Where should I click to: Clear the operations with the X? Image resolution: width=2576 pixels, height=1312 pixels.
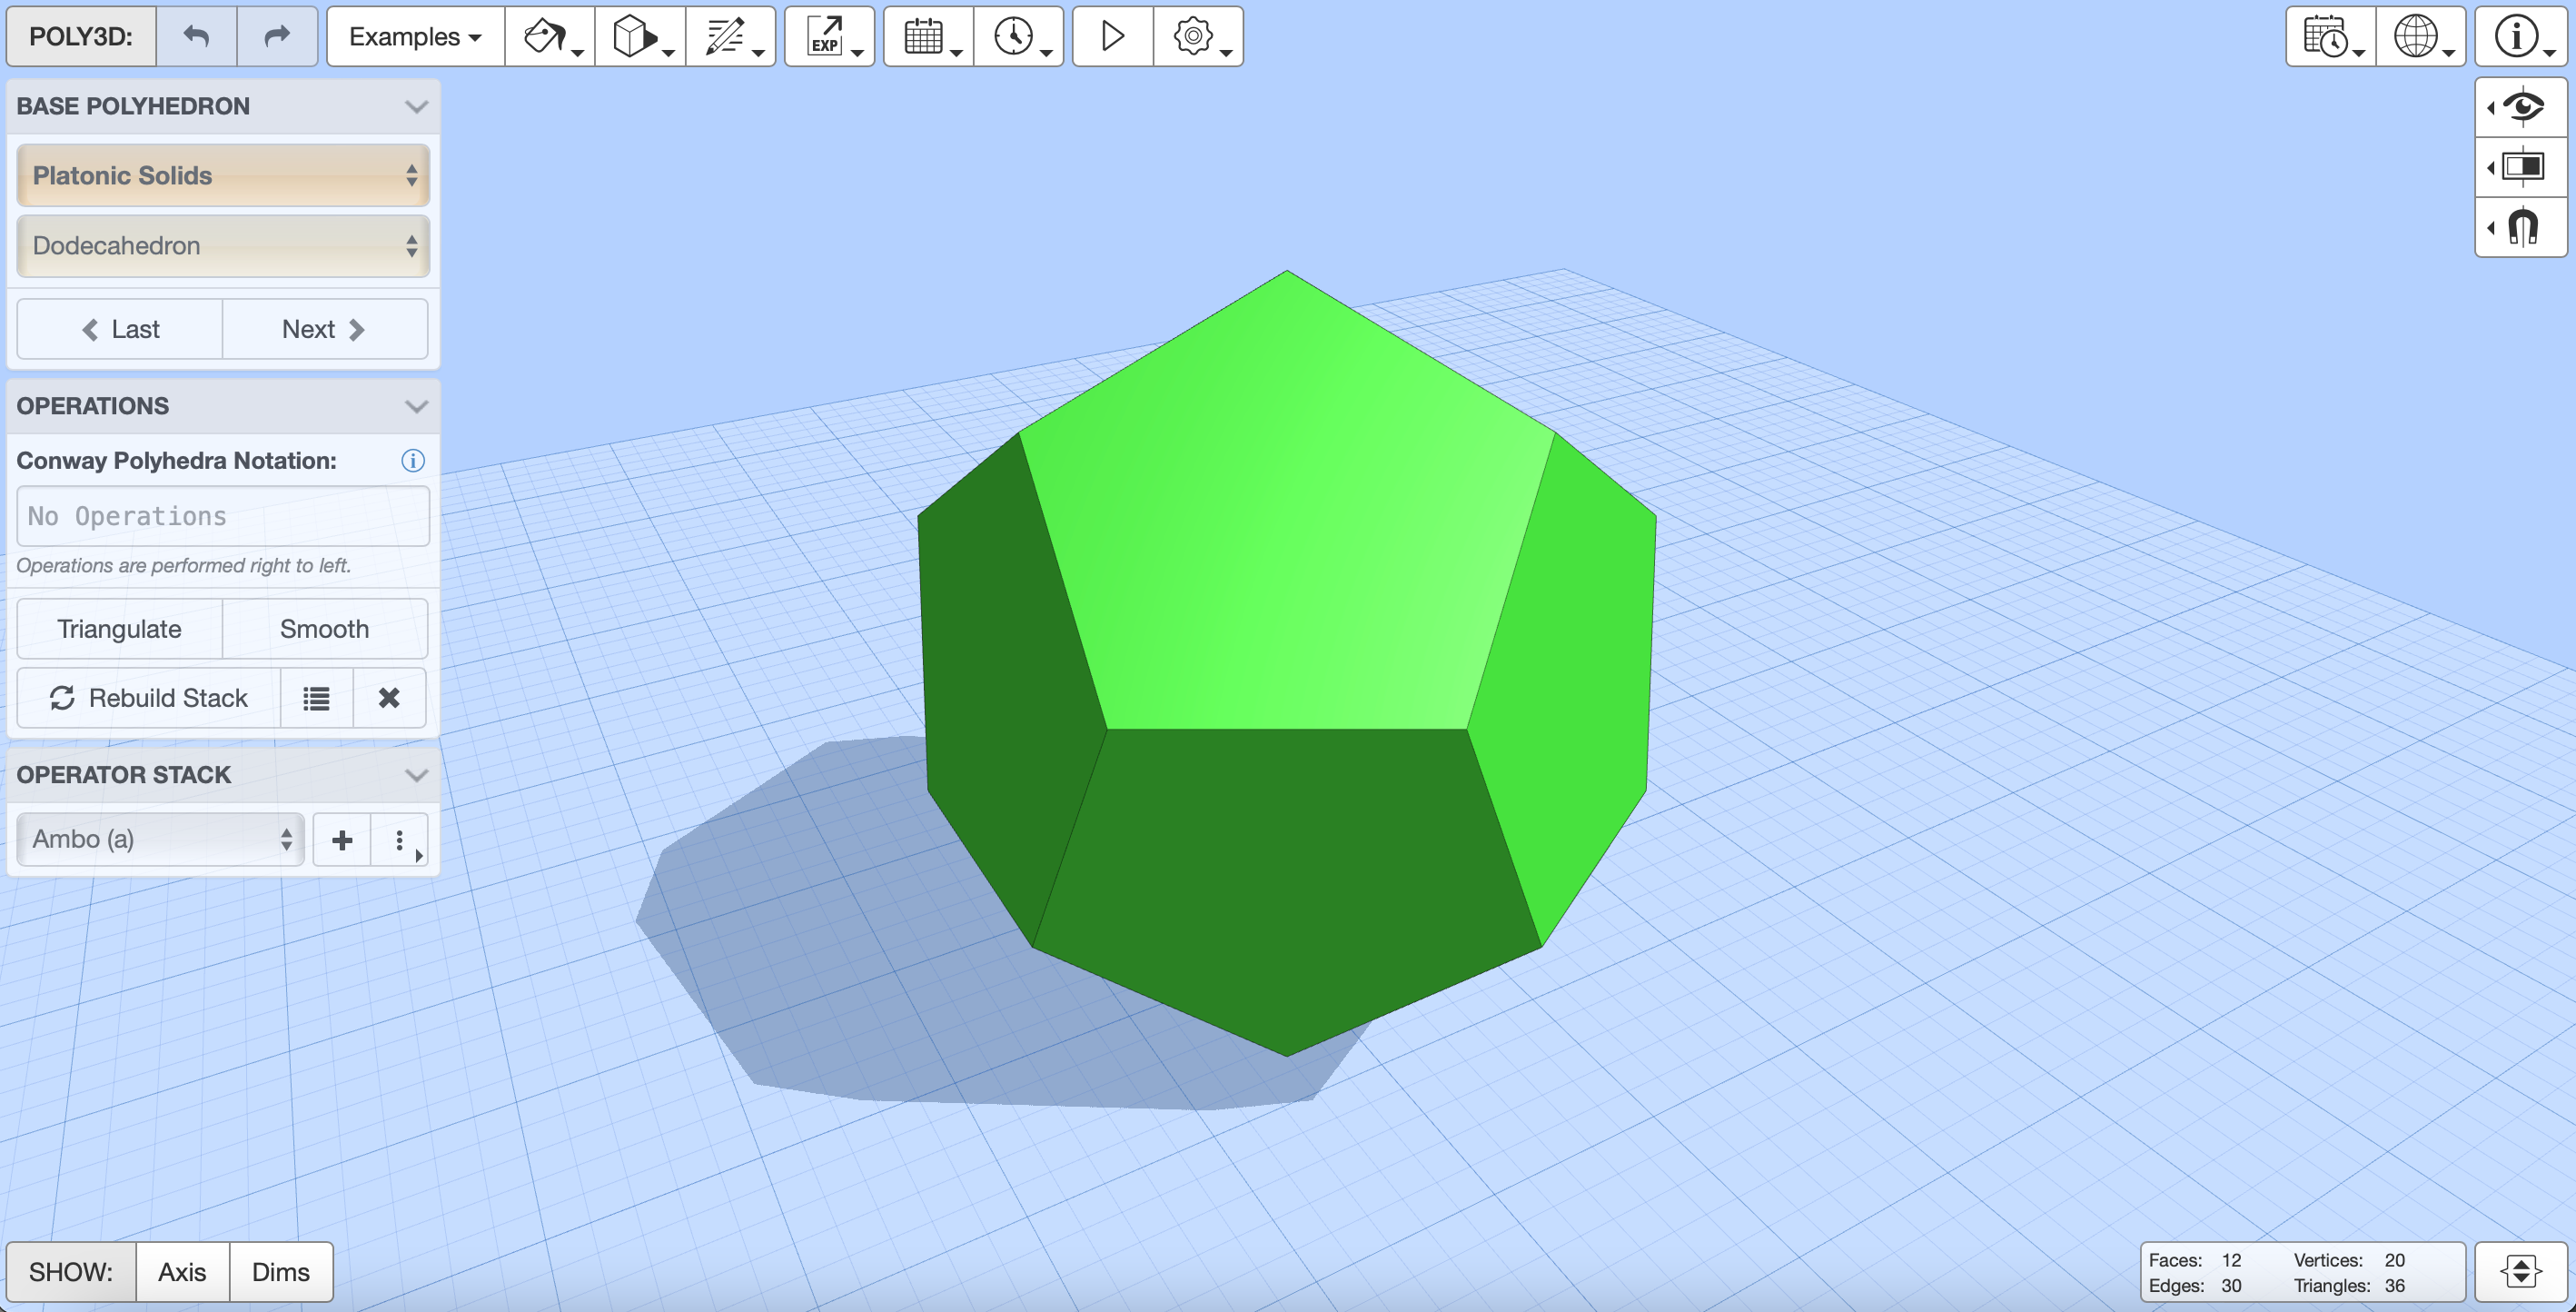tap(389, 698)
